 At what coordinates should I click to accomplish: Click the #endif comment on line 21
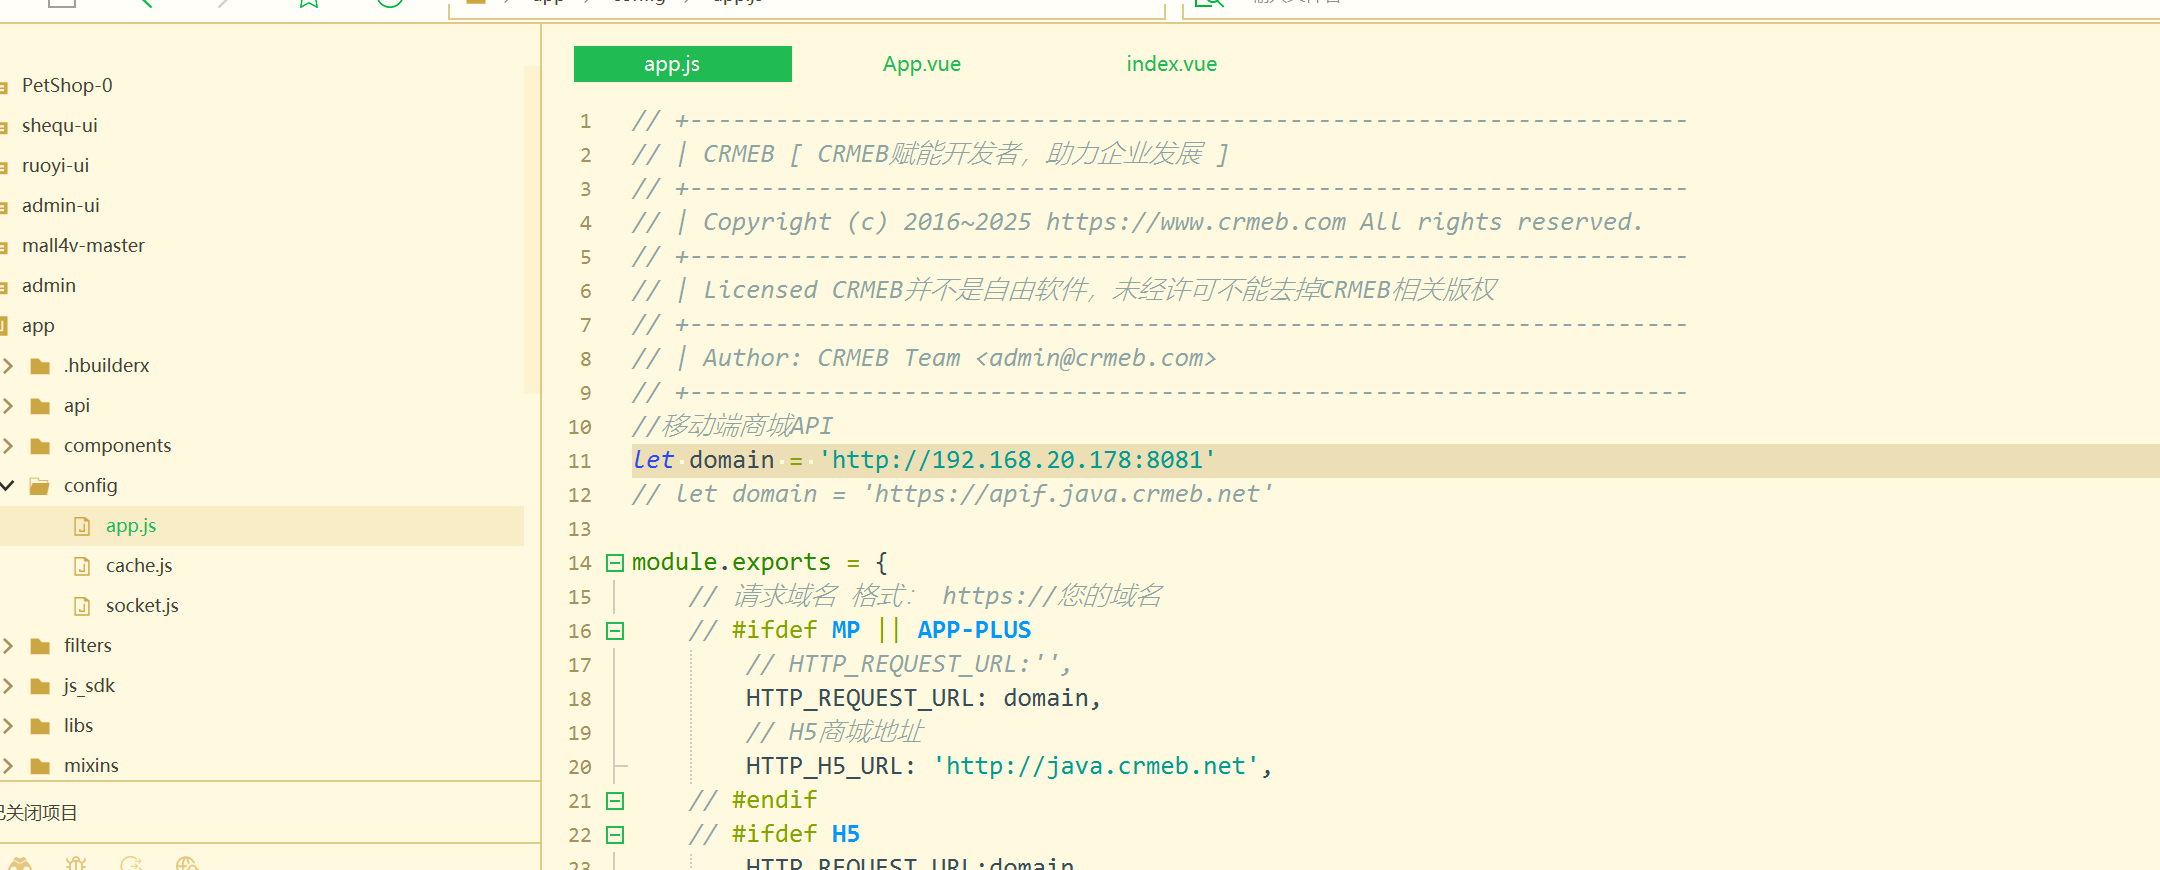753,801
